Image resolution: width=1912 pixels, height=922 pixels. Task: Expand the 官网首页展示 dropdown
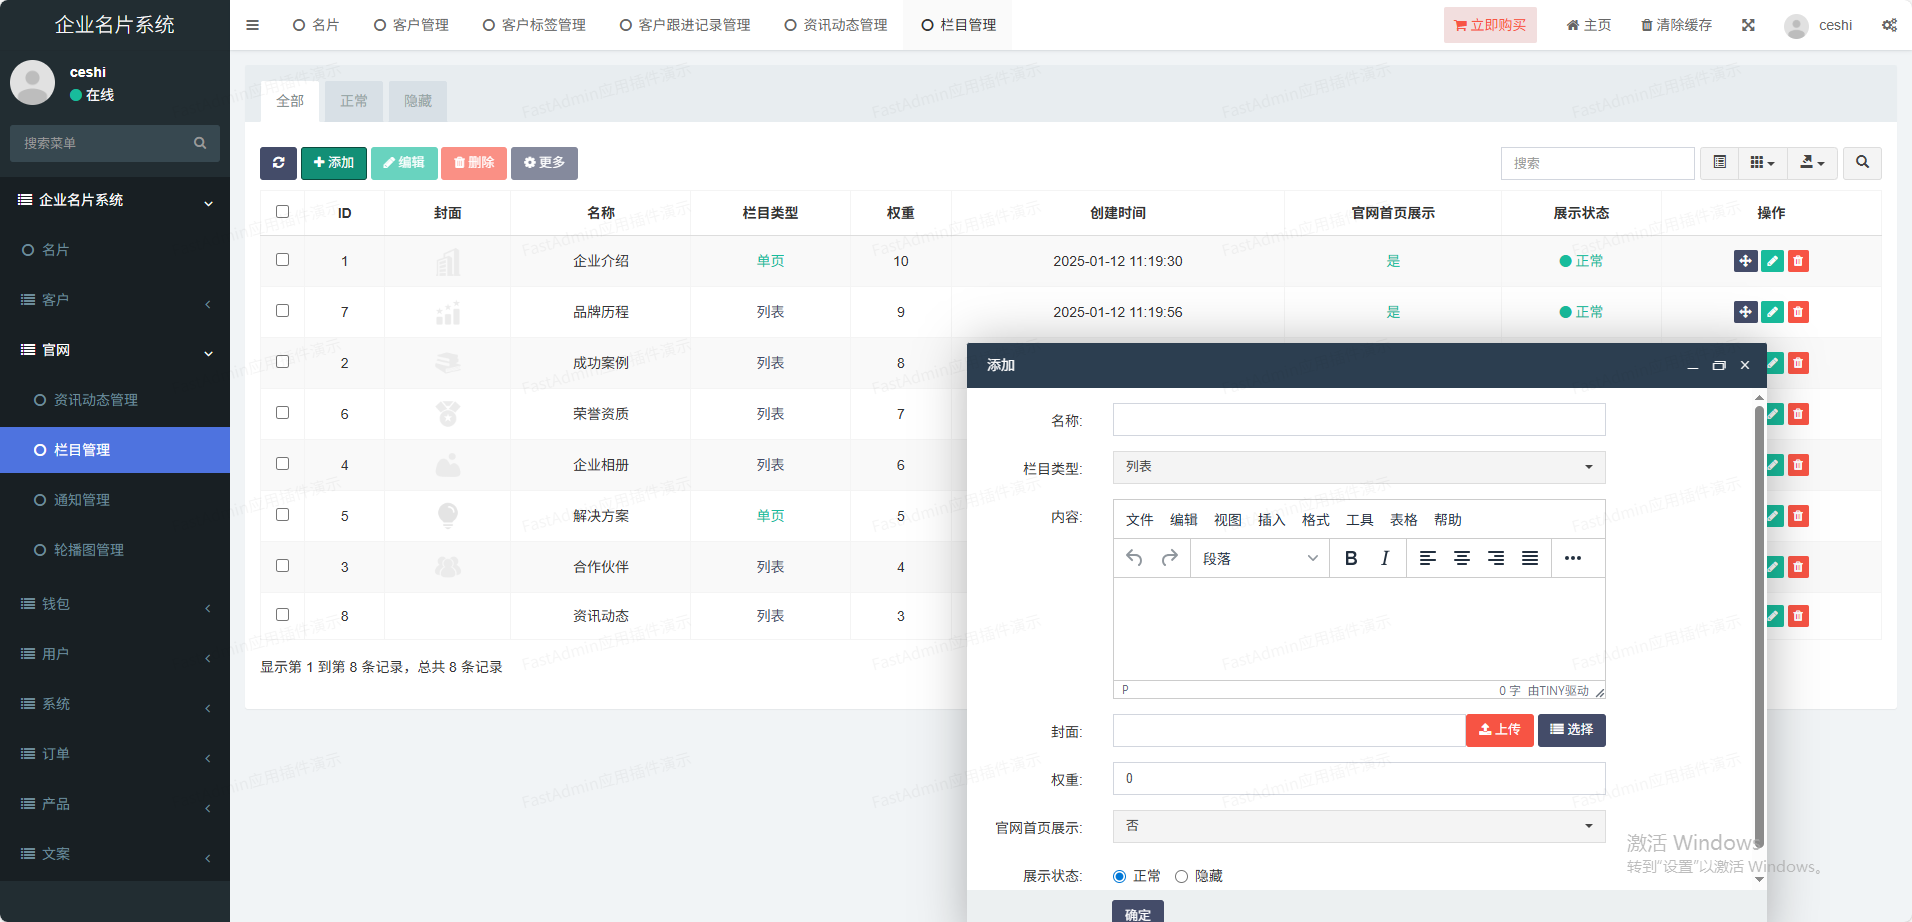coord(1358,826)
